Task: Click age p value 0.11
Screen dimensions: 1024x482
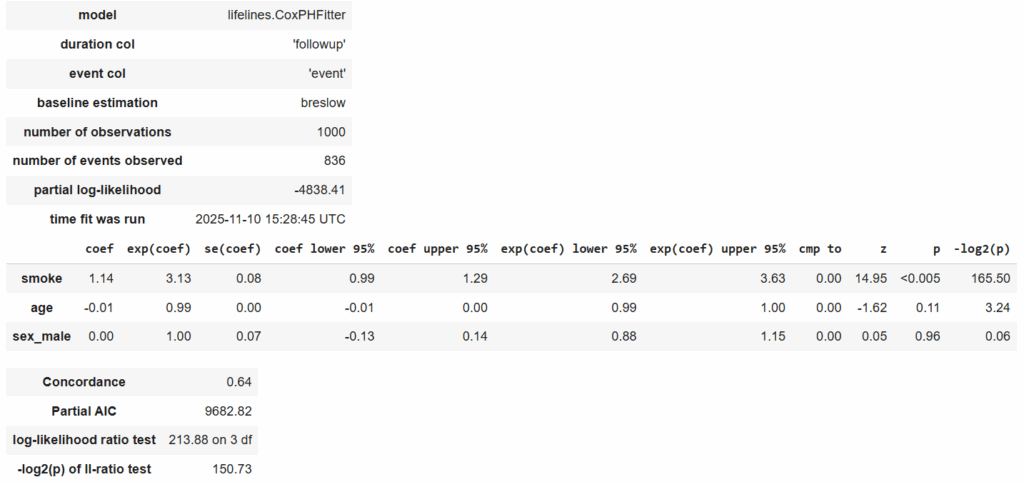Action: point(929,308)
